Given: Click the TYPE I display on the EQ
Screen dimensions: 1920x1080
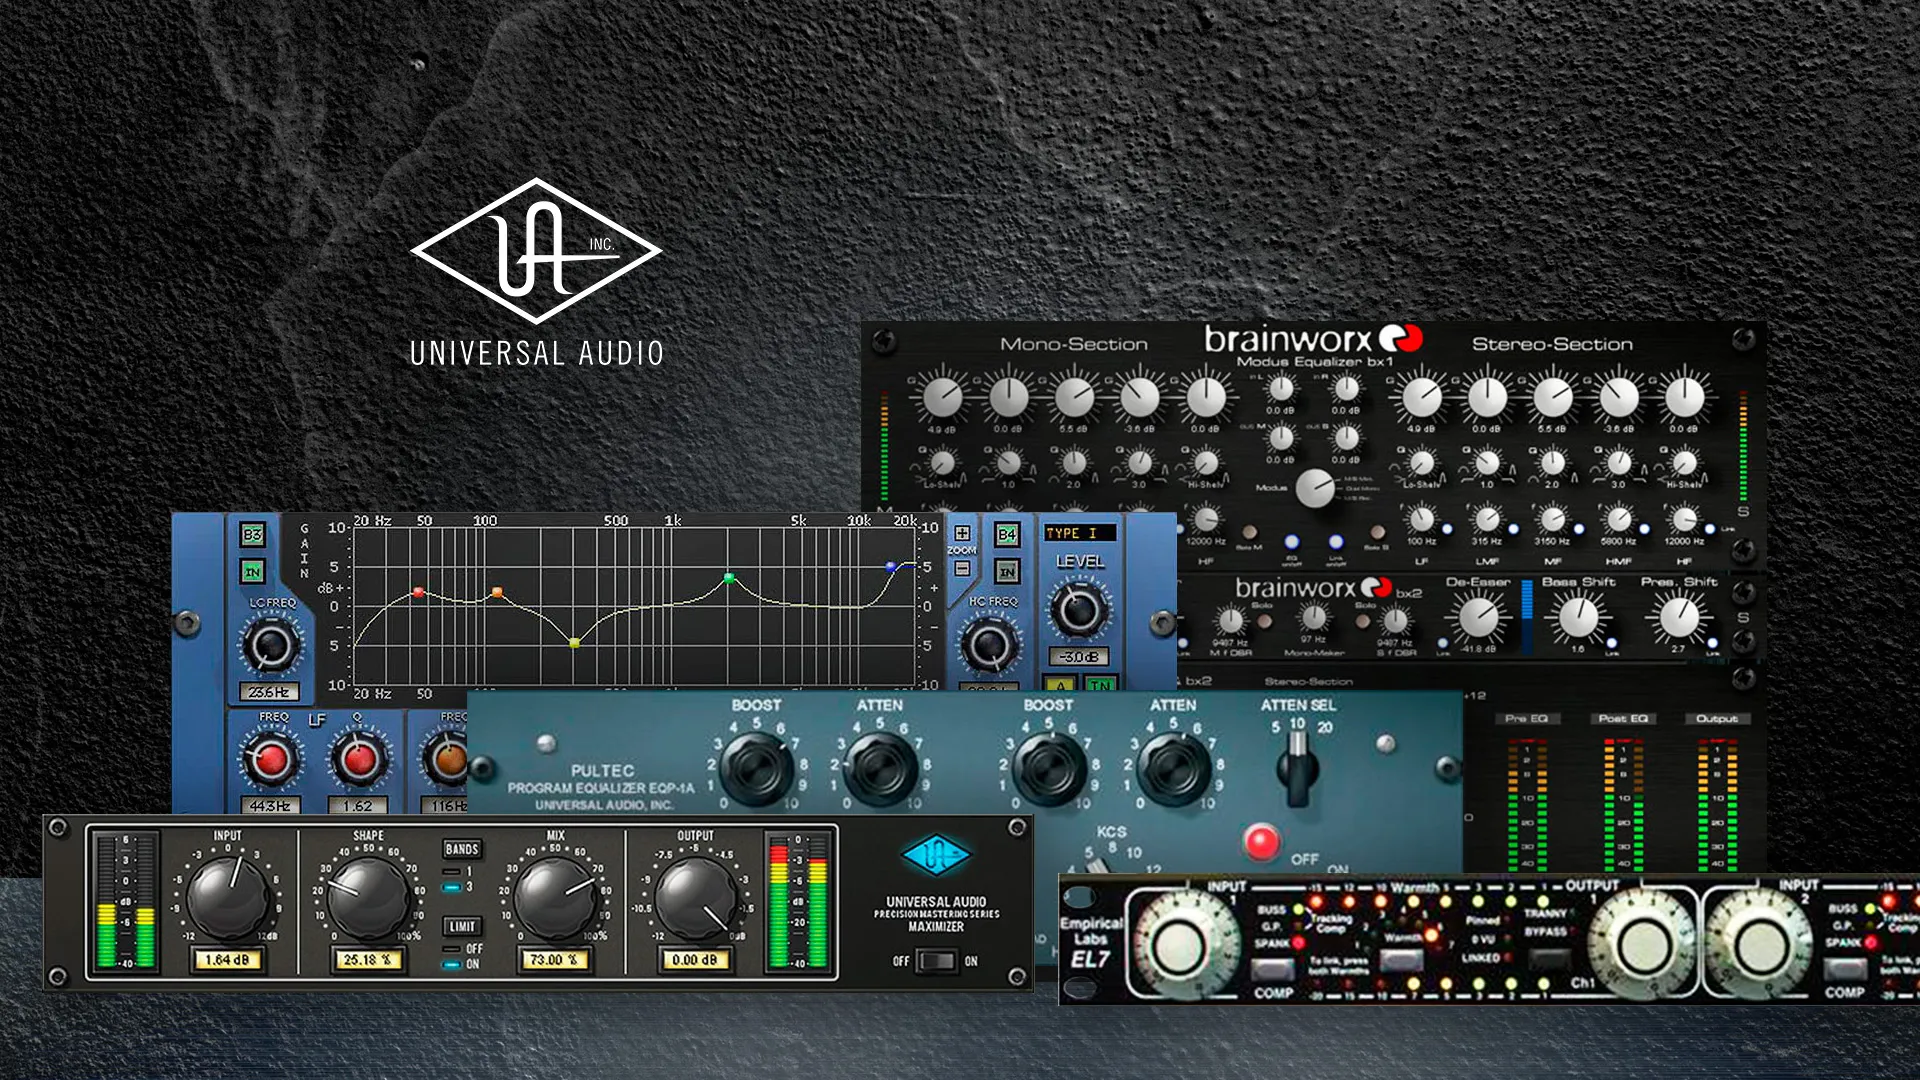Looking at the screenshot, I should (x=1079, y=533).
